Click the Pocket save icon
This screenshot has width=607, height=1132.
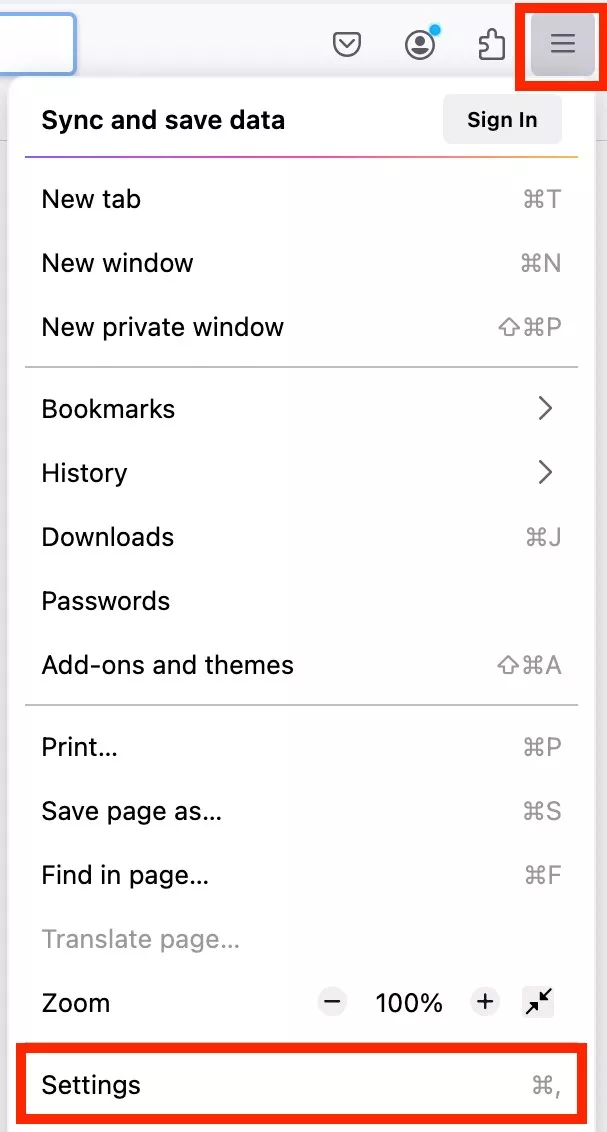(347, 45)
